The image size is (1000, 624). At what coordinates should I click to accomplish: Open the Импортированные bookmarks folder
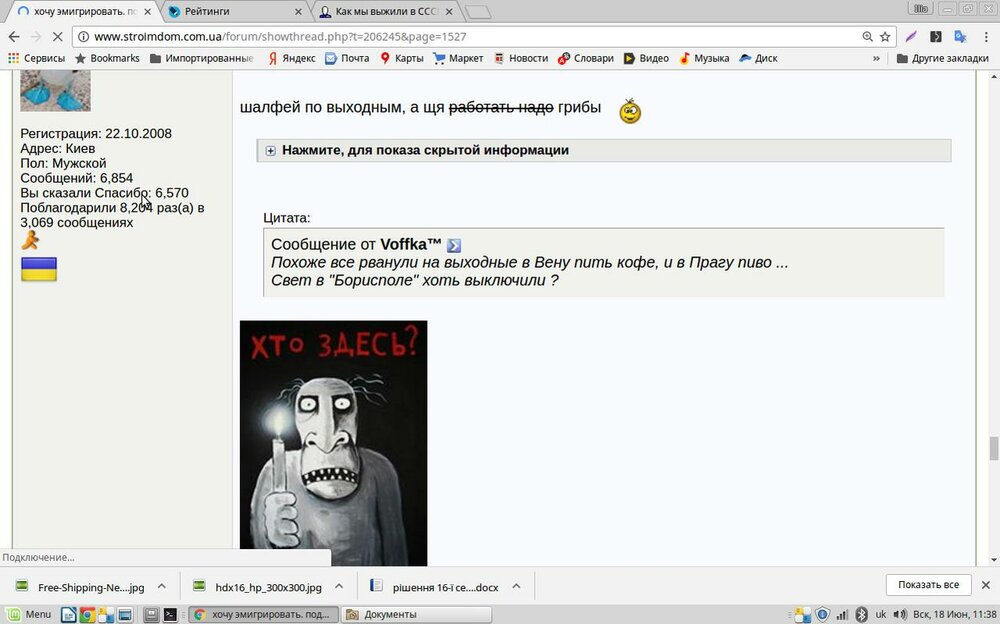click(x=202, y=58)
